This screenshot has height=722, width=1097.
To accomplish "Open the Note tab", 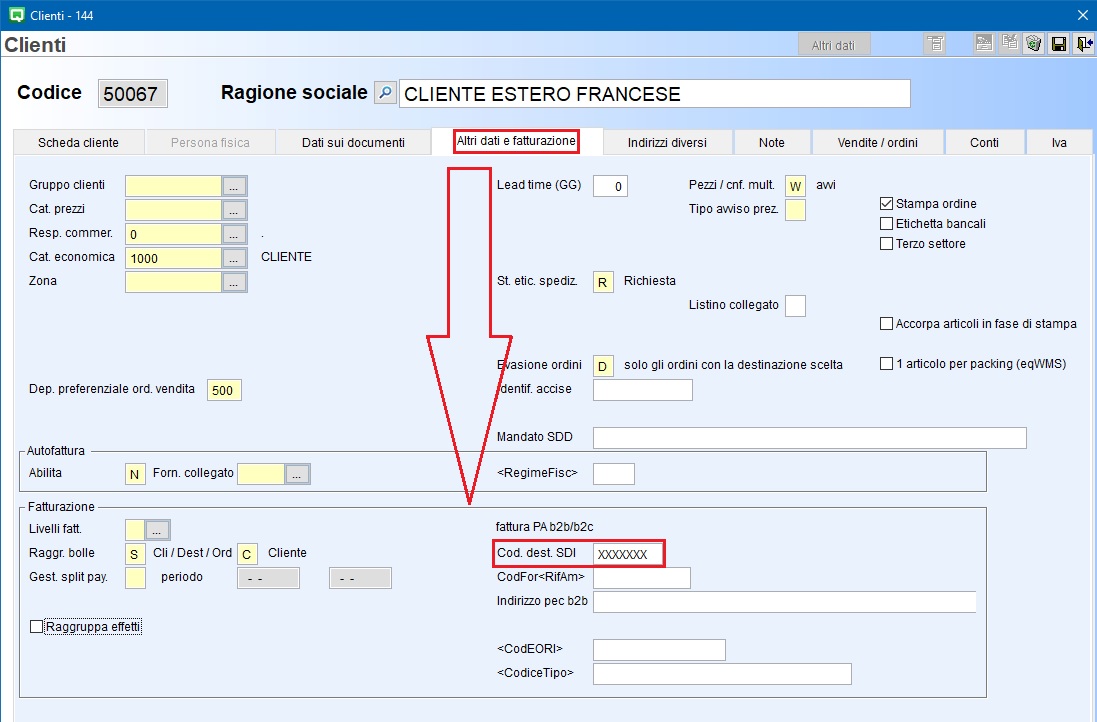I will [772, 142].
